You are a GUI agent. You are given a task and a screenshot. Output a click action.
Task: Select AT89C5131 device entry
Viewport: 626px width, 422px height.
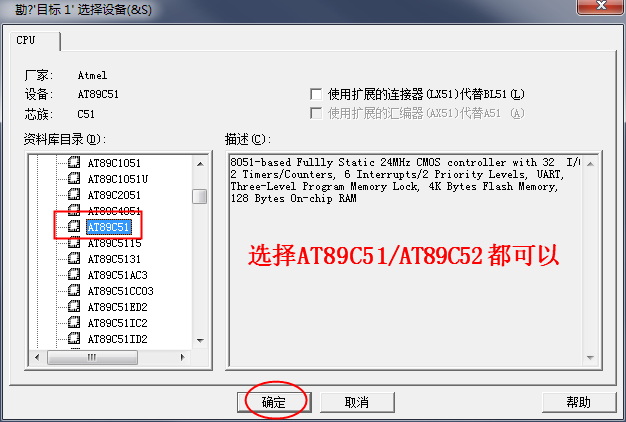pos(114,259)
